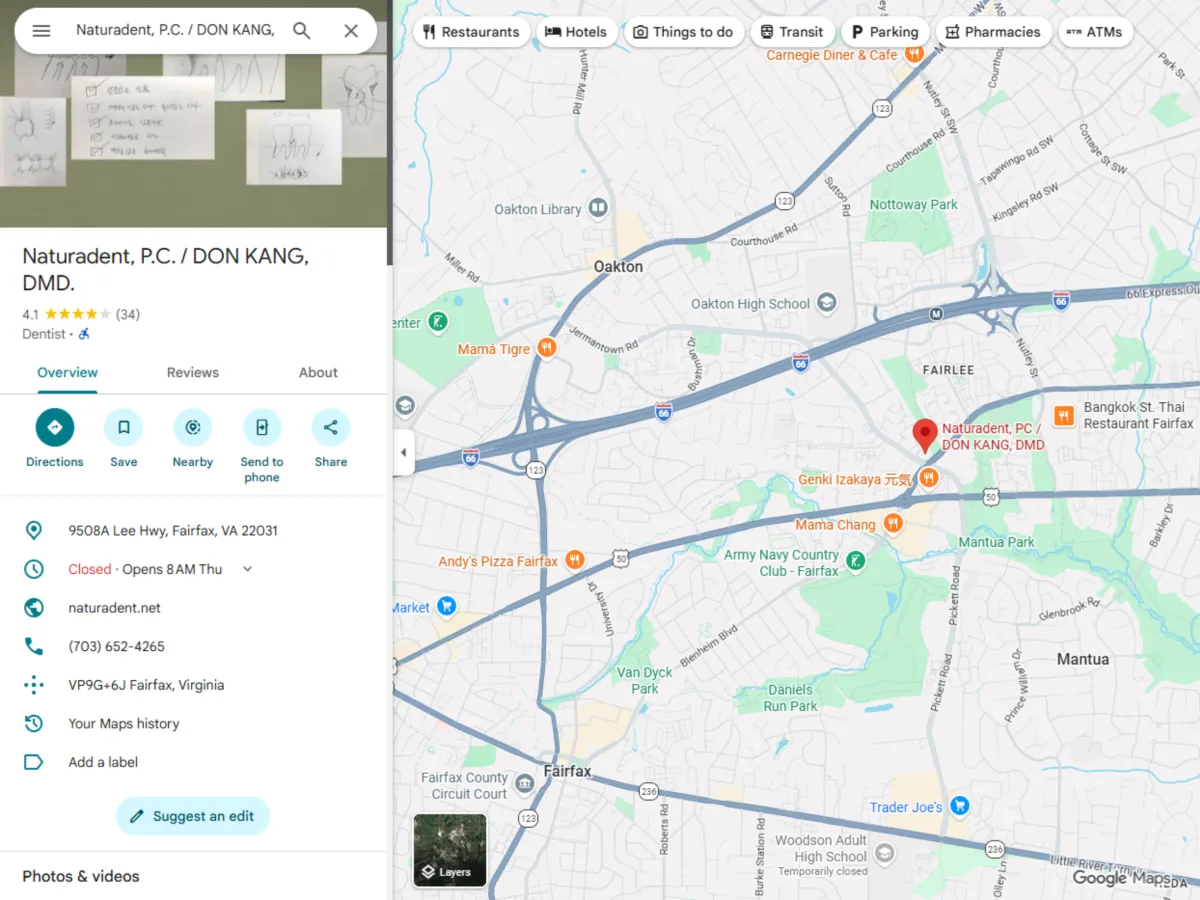Open the Layers satellite thumbnail
Image resolution: width=1200 pixels, height=900 pixels.
coord(450,850)
